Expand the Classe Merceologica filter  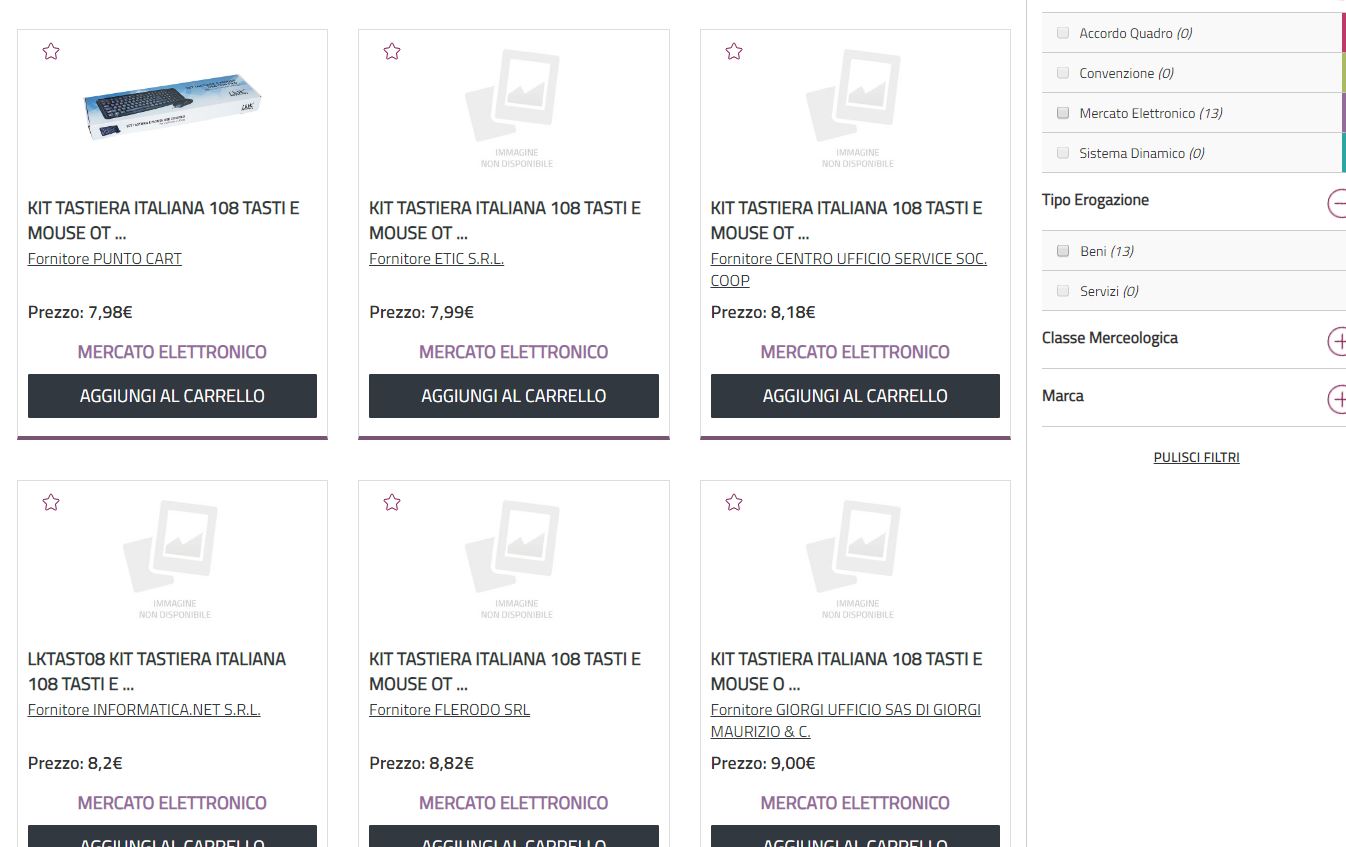point(1337,342)
